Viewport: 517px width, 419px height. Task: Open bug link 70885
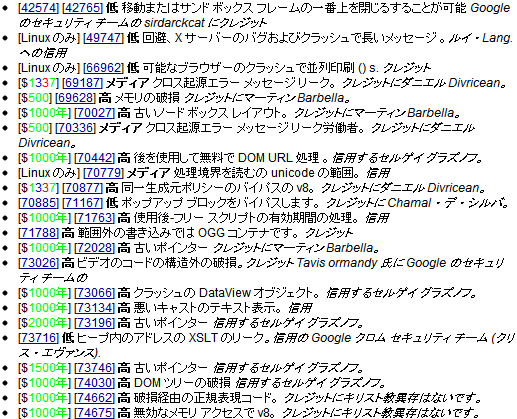tap(38, 203)
